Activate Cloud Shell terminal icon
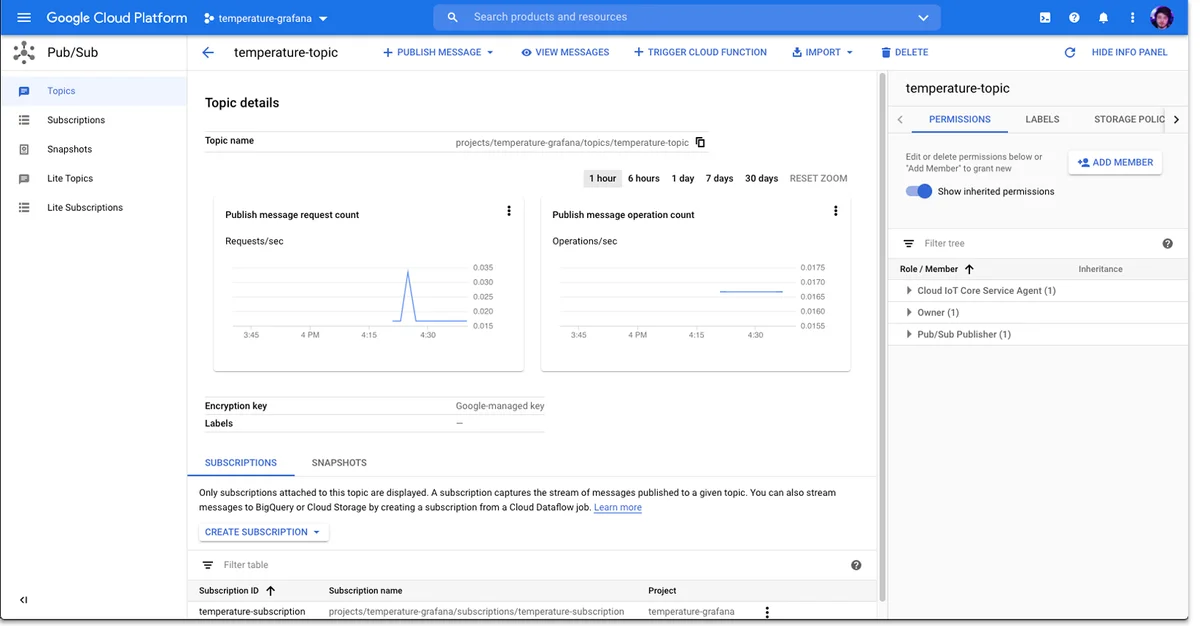 pos(1045,18)
